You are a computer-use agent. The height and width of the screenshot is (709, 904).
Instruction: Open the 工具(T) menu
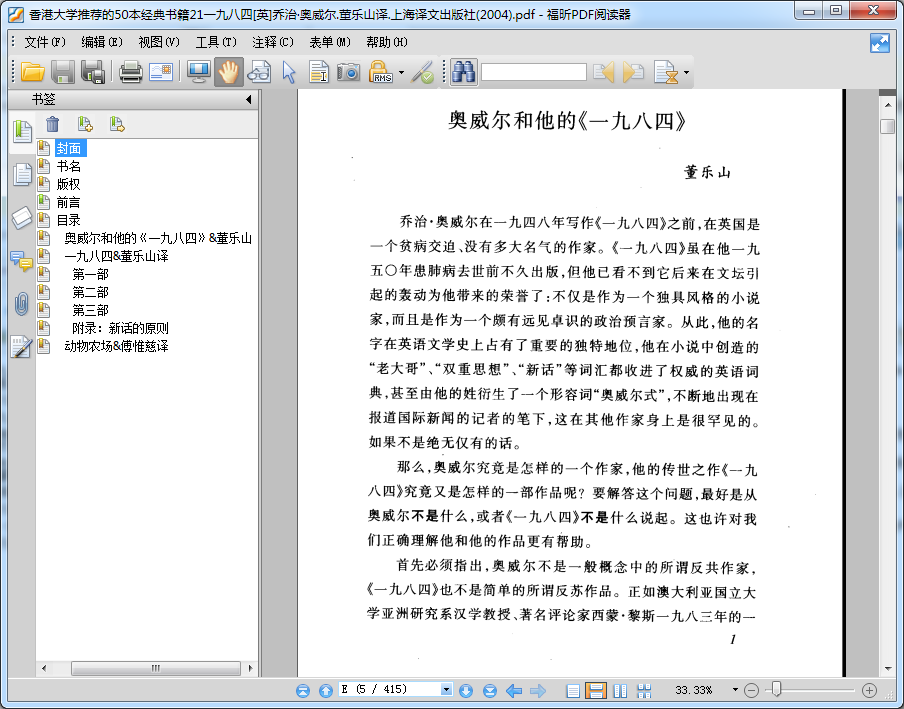pyautogui.click(x=216, y=42)
